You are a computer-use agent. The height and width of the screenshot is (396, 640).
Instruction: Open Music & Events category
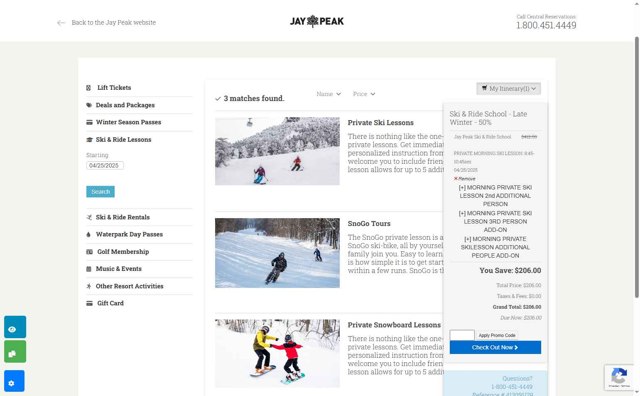pos(119,269)
